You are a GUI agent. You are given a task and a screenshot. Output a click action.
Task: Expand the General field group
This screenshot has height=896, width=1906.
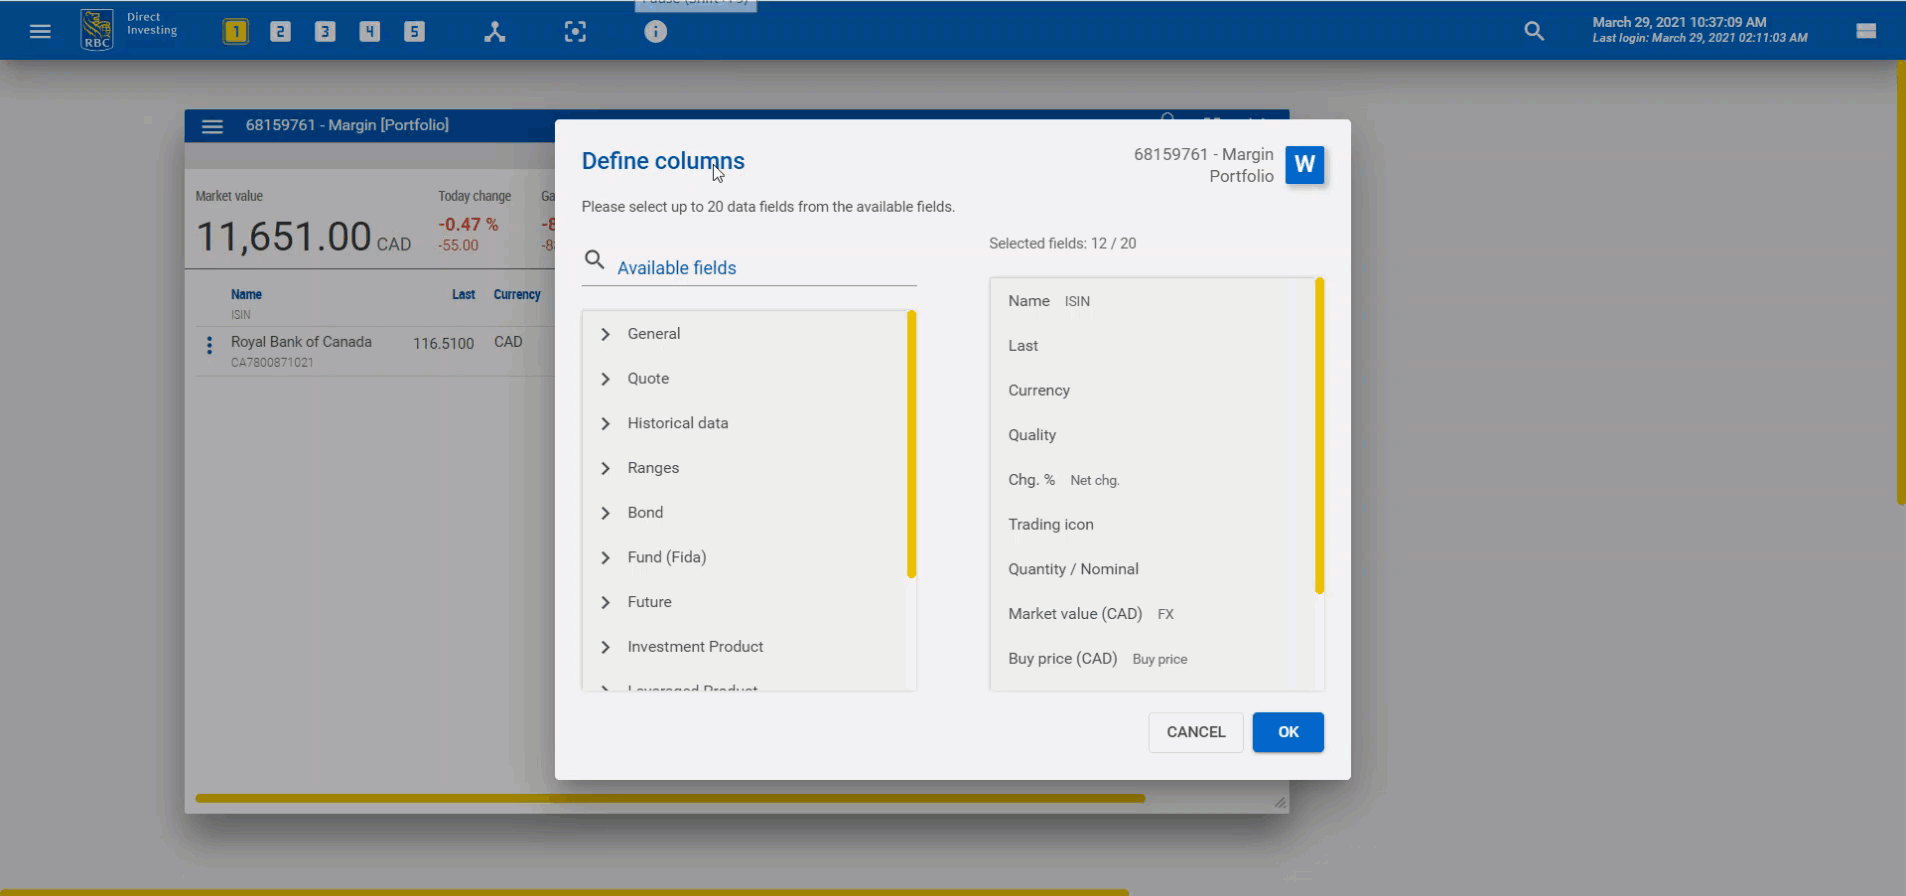pos(745,334)
